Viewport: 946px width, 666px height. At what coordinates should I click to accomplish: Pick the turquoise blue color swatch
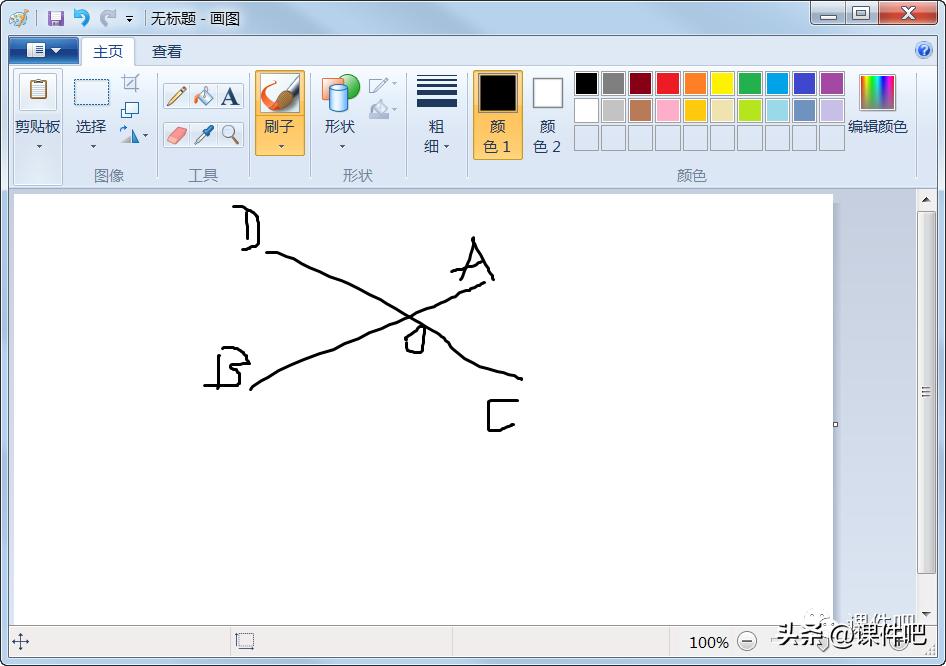point(777,83)
